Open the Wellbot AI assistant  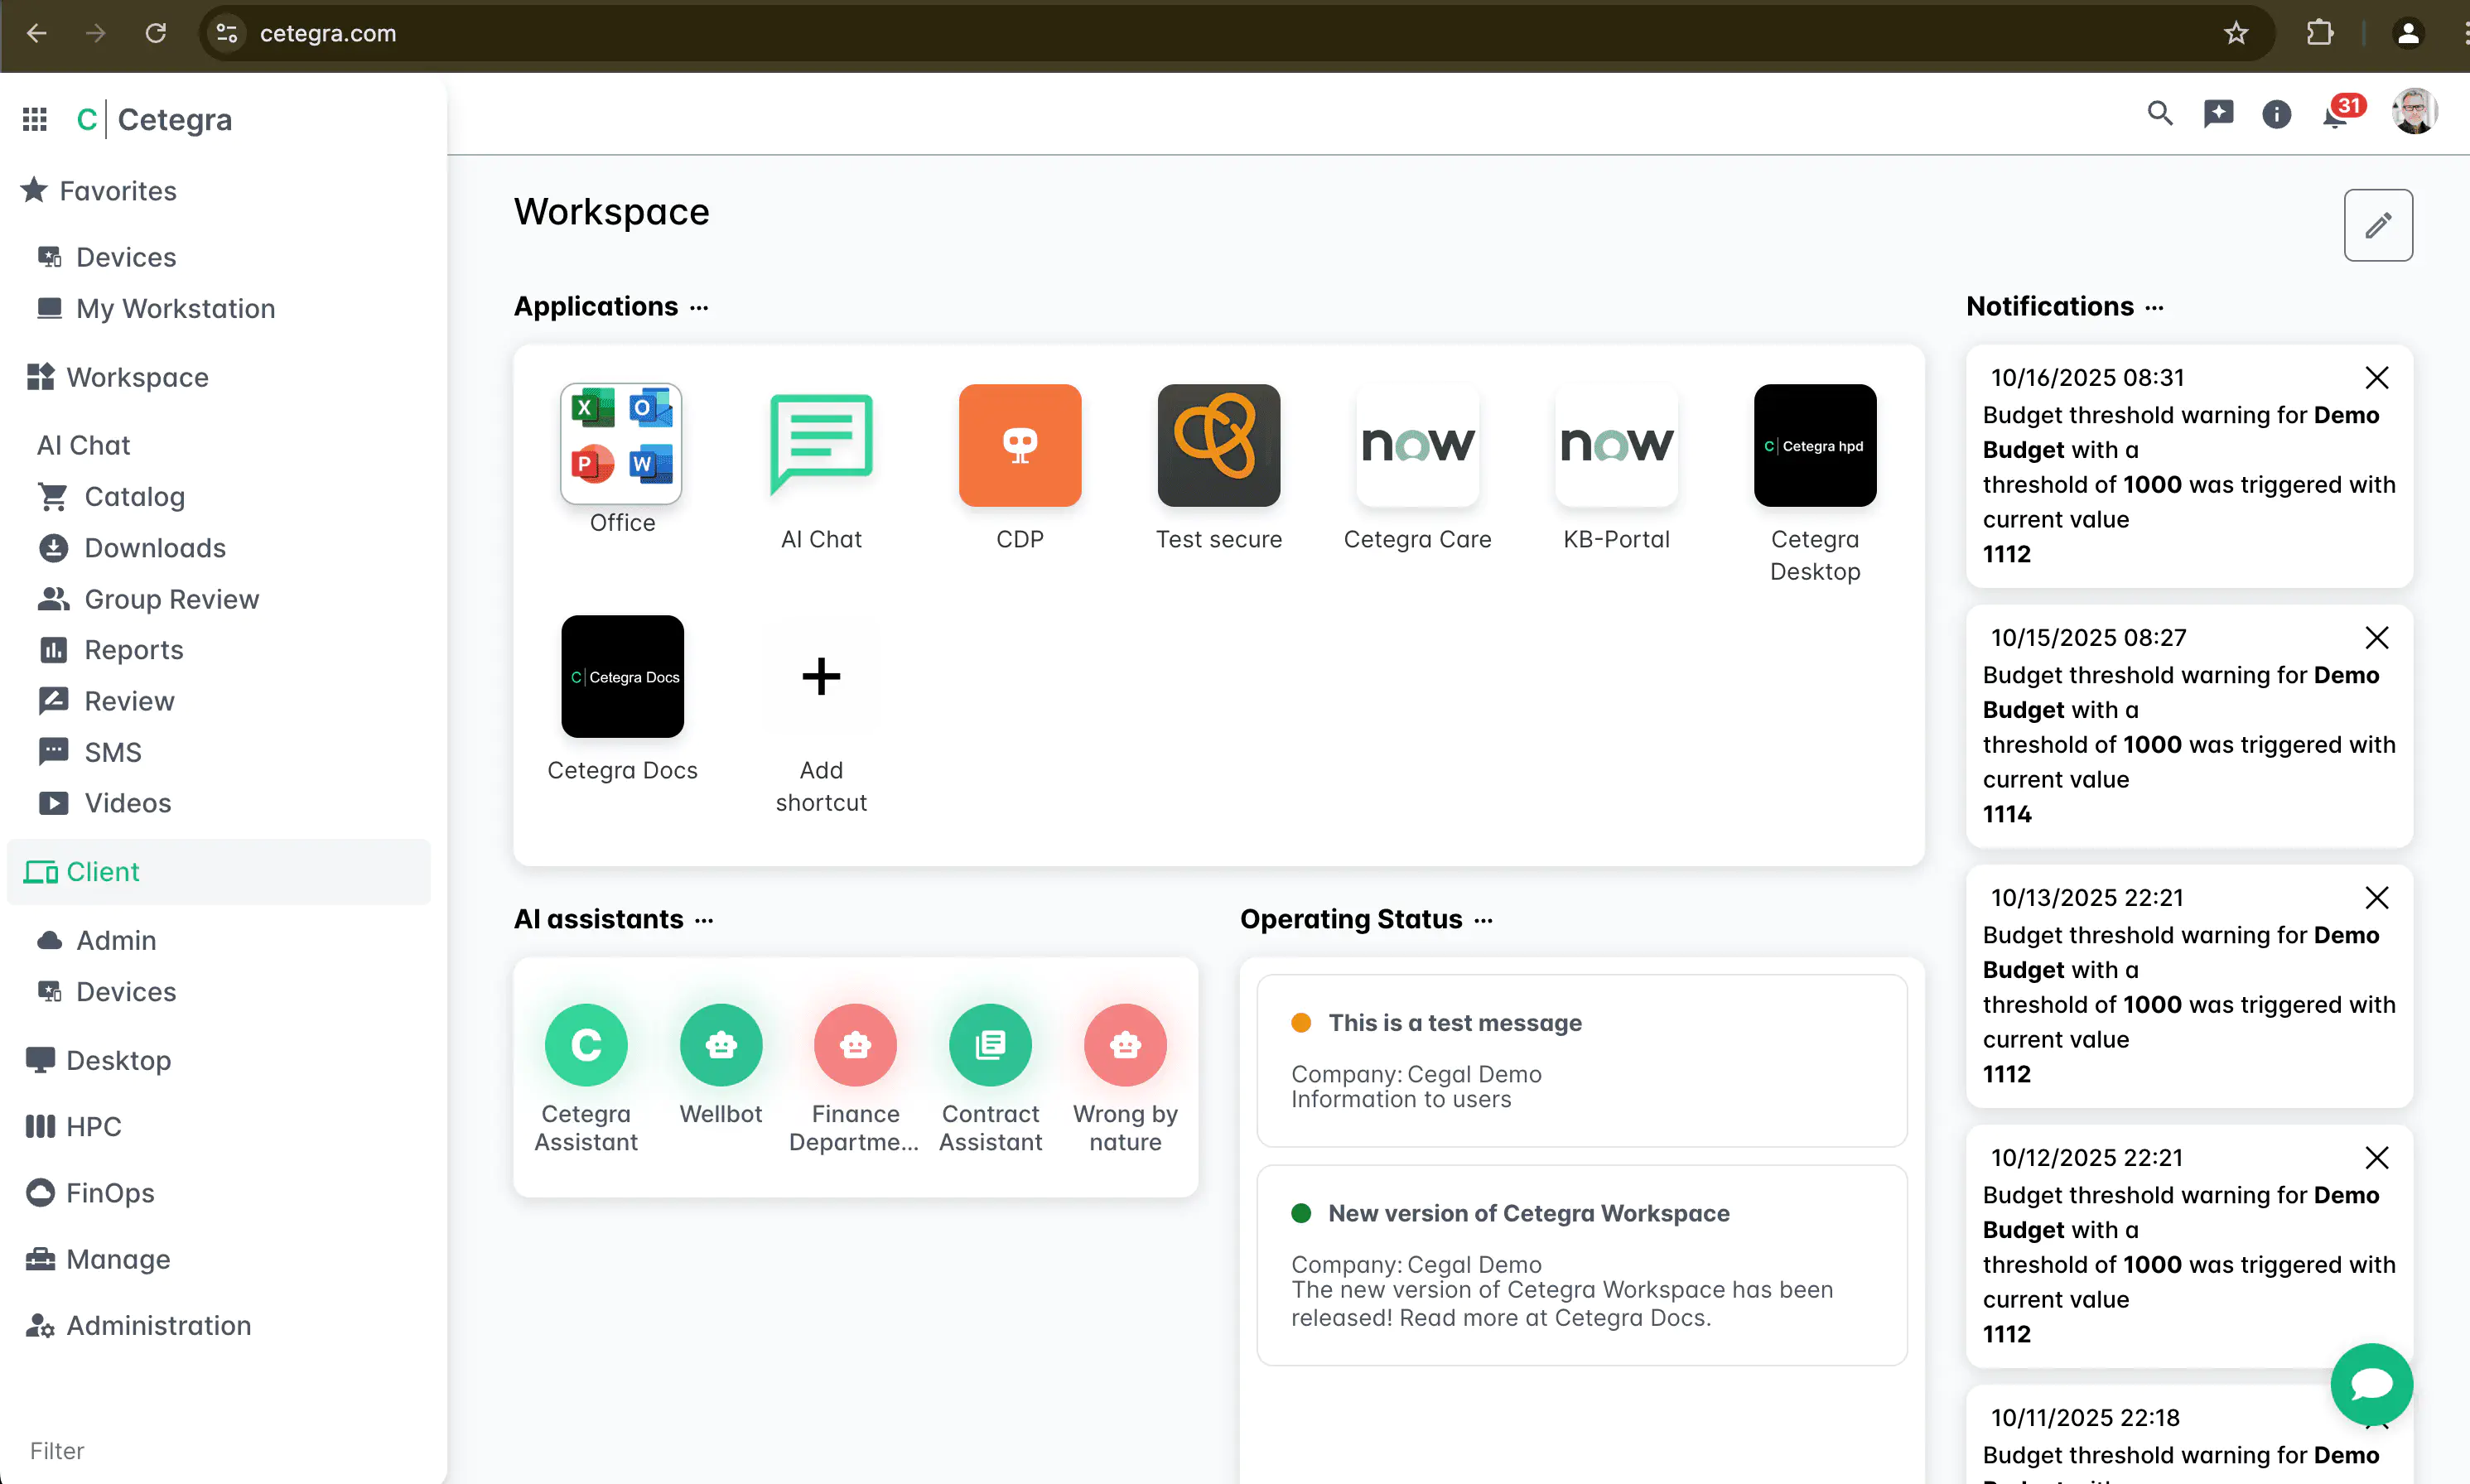coord(720,1045)
